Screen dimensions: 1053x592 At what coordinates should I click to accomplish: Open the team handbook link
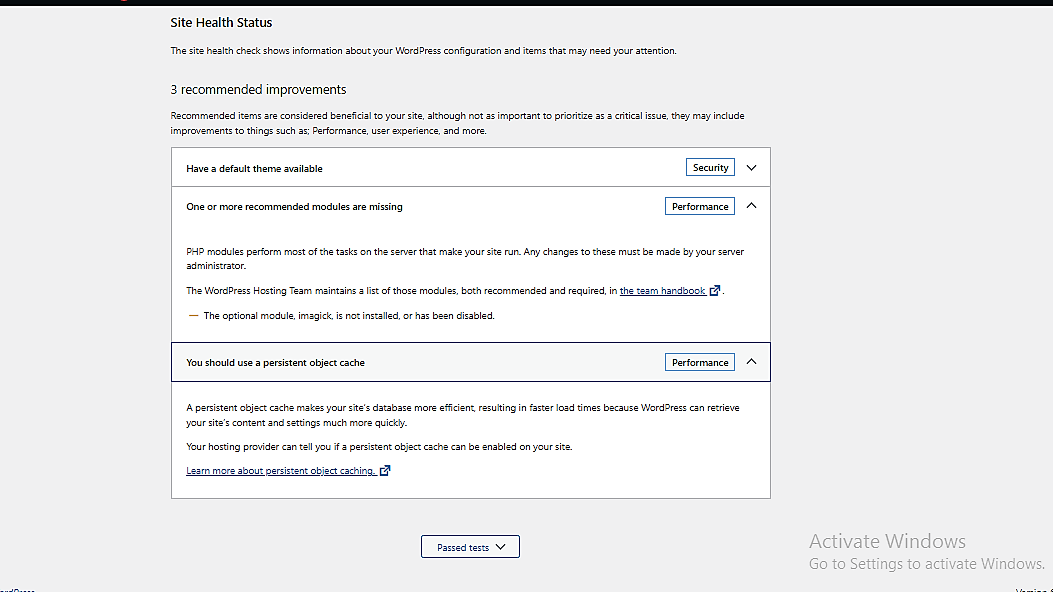tap(662, 291)
